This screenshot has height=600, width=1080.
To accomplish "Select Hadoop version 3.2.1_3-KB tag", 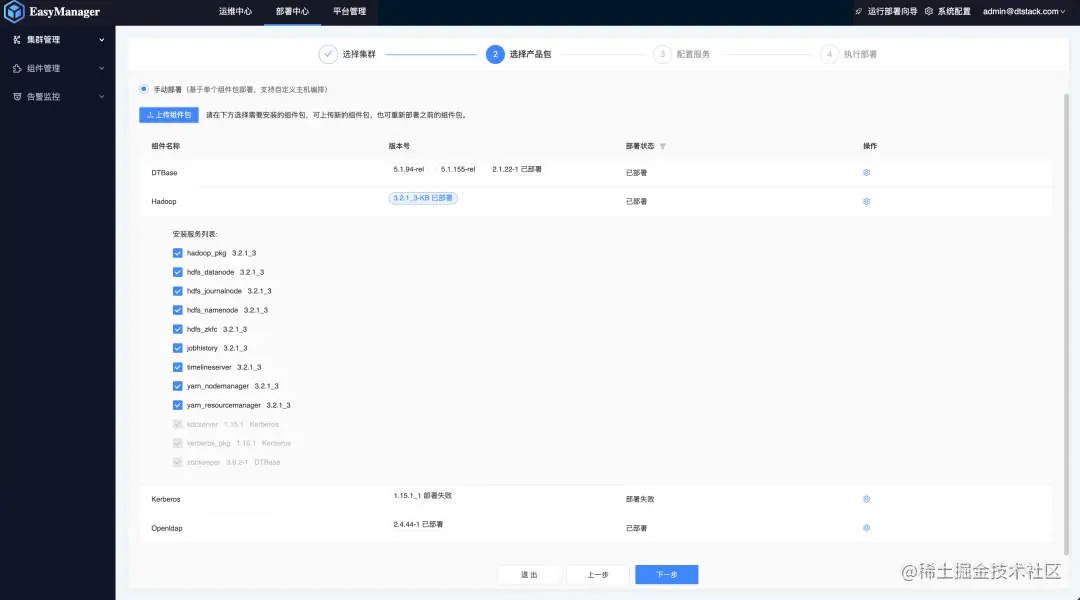I will 423,198.
